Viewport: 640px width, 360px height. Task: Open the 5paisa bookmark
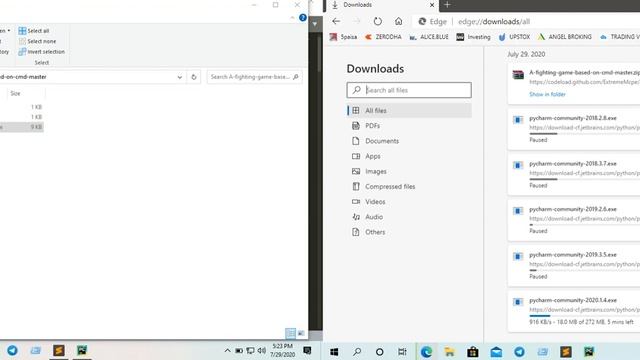click(343, 37)
